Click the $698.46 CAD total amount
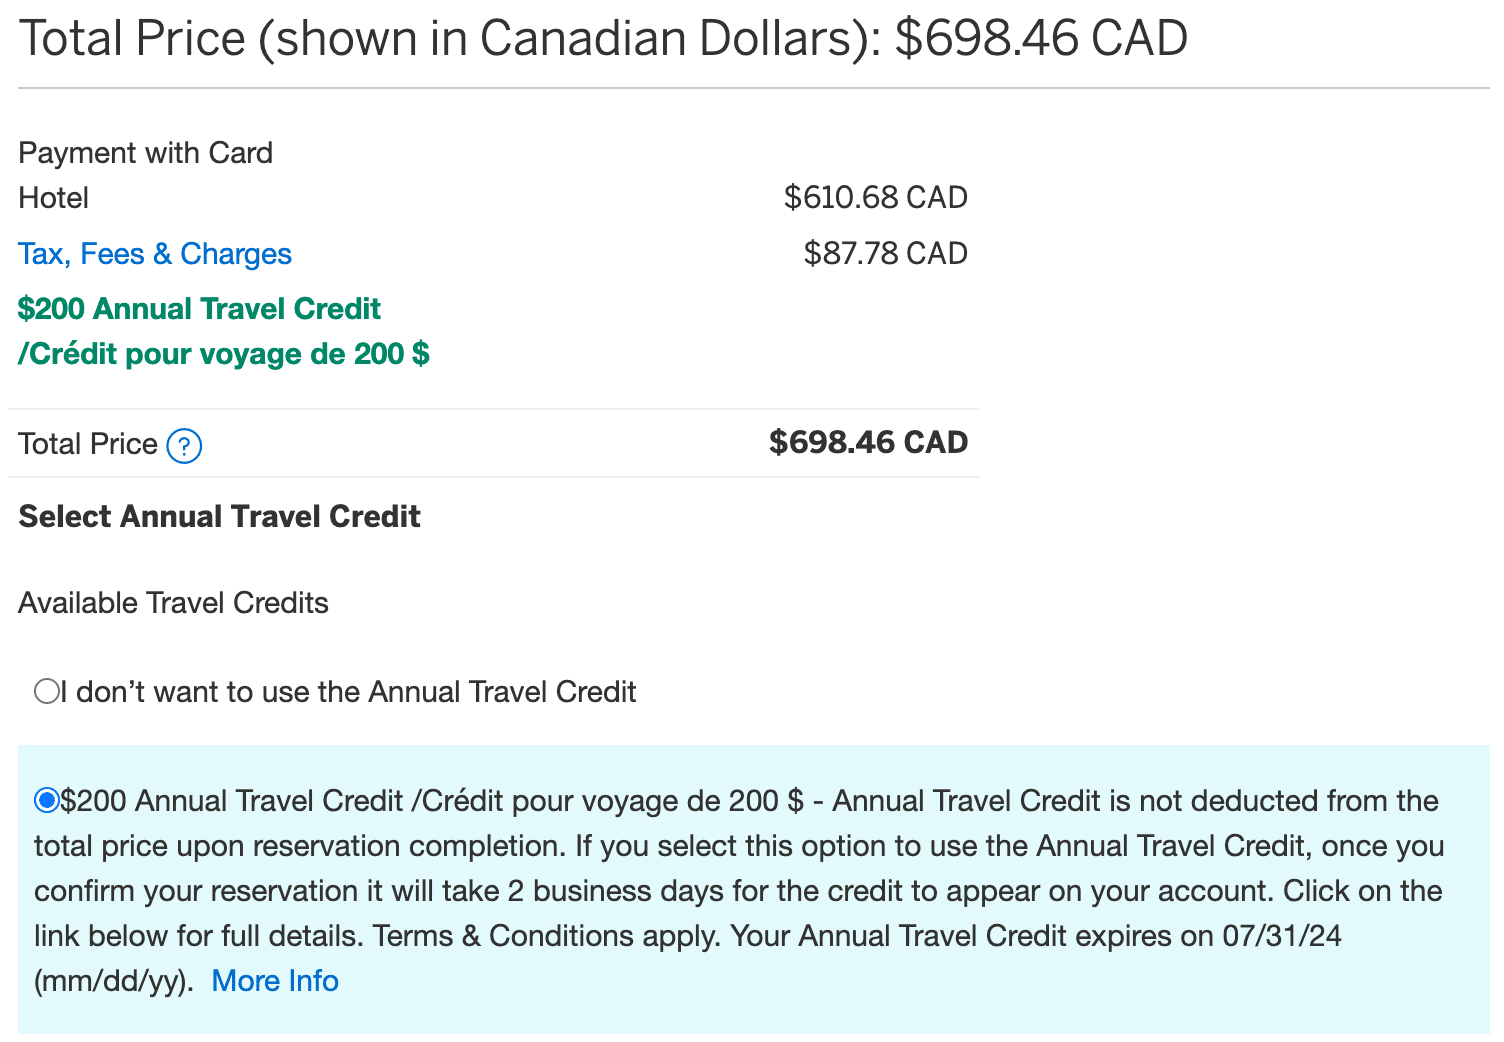 868,441
